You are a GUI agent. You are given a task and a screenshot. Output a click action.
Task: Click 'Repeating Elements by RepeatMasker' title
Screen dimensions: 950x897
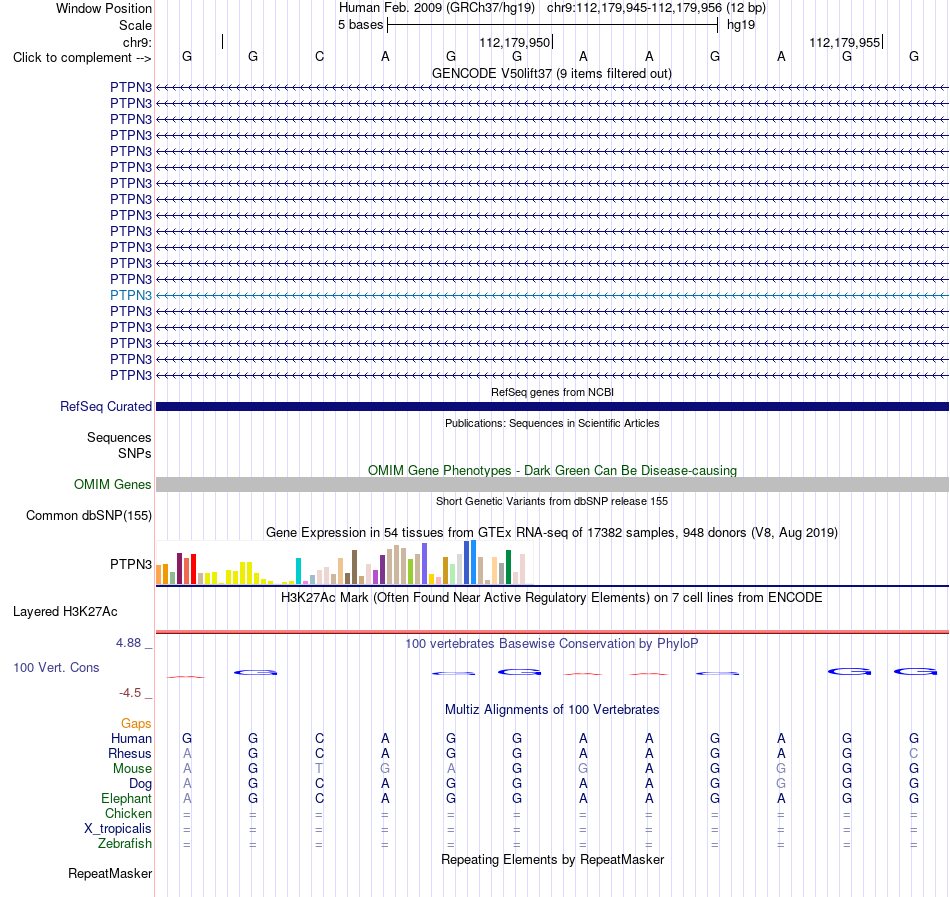552,859
